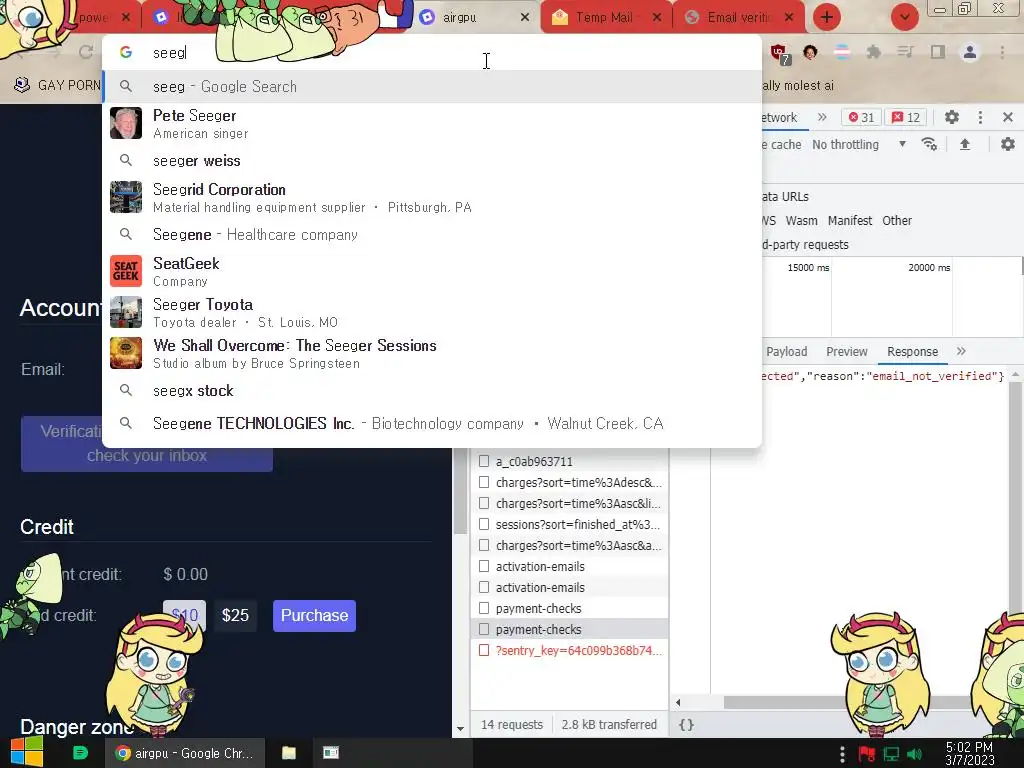Open the green app icon on the taskbar

click(x=80, y=753)
